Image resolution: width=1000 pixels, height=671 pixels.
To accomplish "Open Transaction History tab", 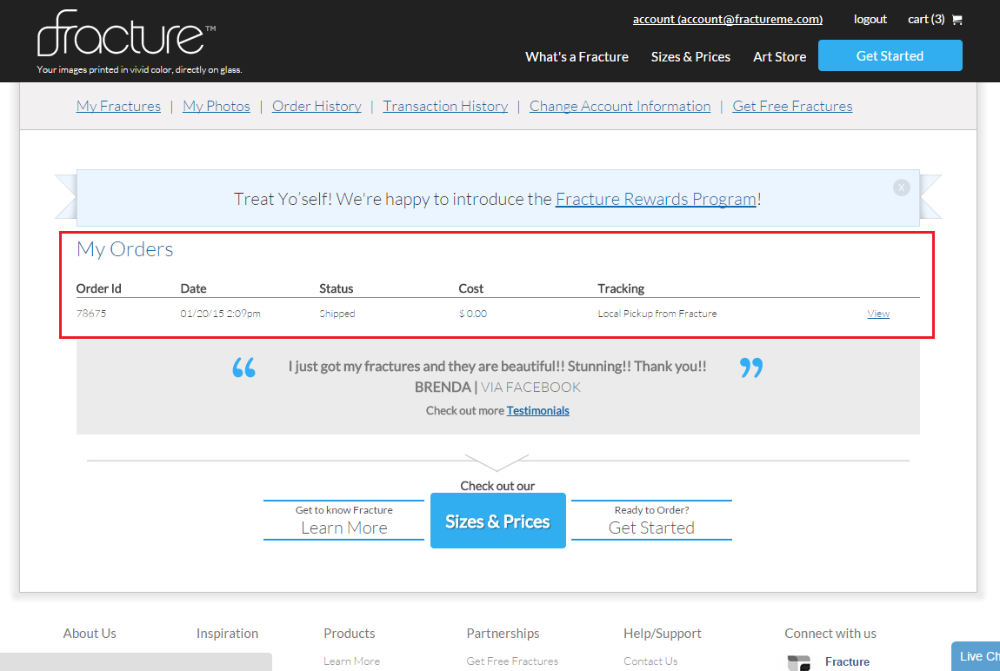I will coord(445,106).
